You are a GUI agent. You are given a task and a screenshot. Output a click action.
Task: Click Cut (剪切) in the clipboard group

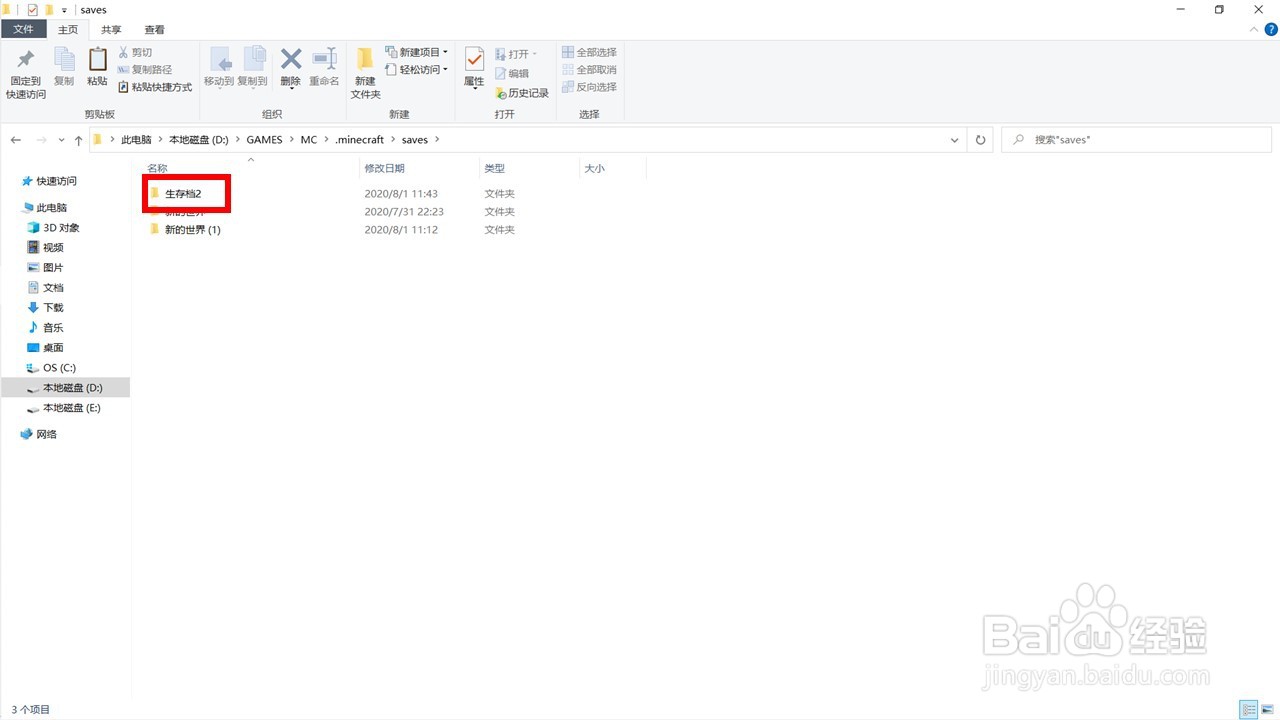coord(135,52)
